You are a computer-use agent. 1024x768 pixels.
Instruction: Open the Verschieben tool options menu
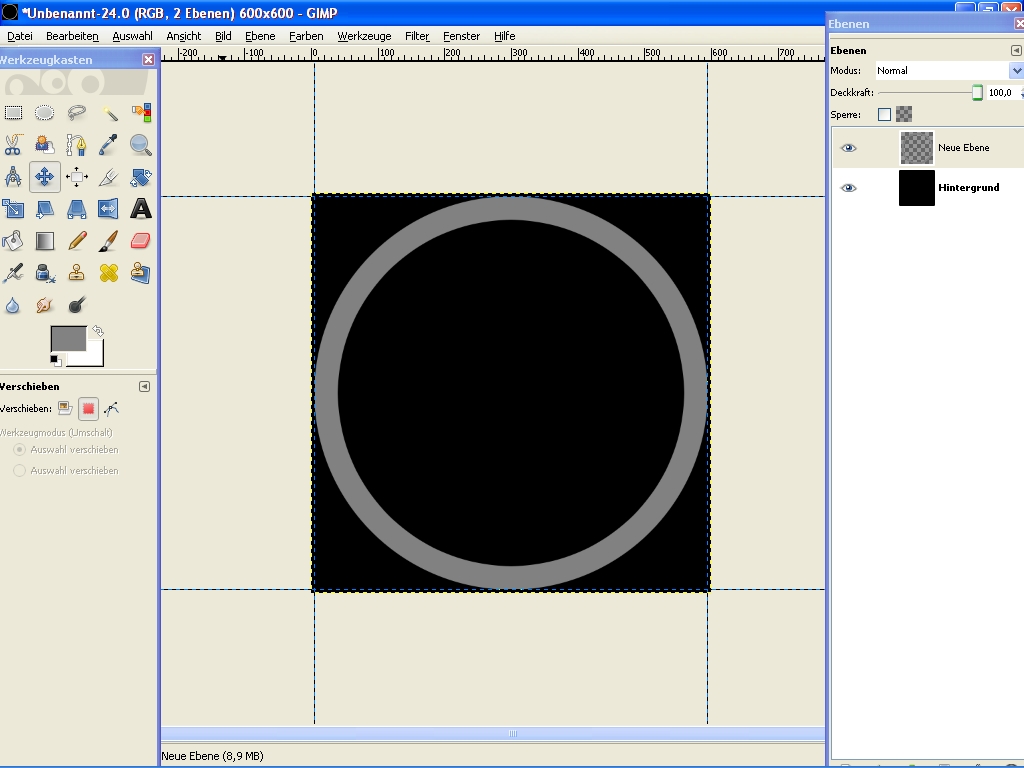tap(144, 387)
